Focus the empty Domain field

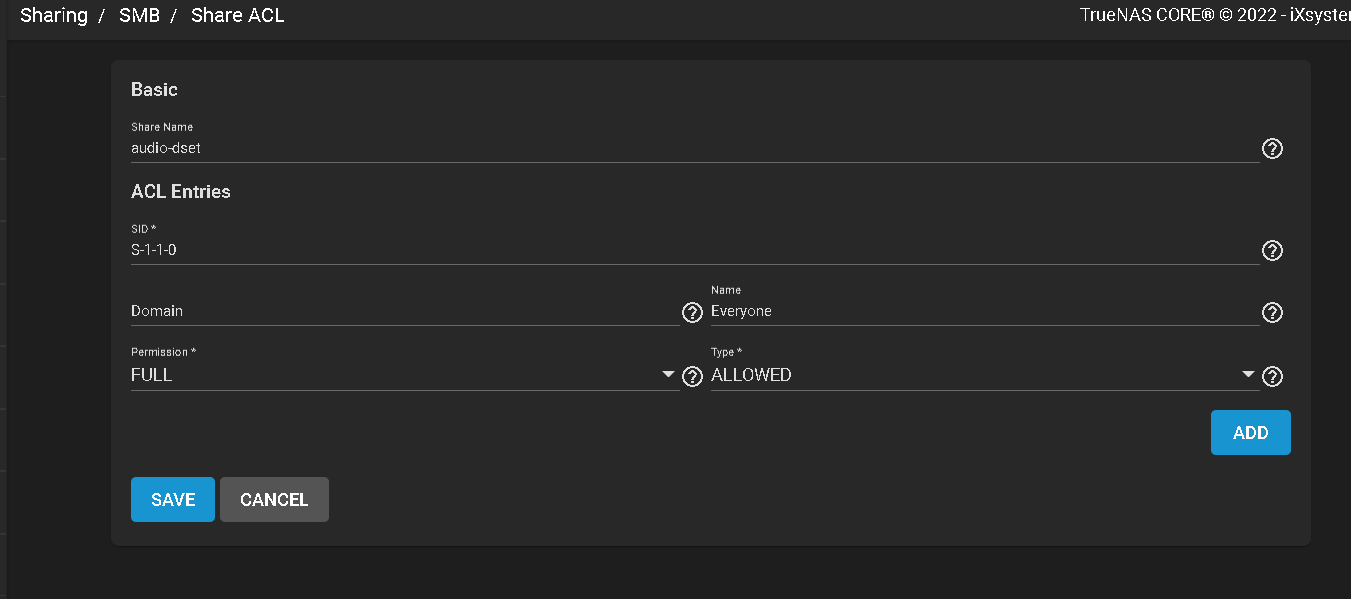pyautogui.click(x=405, y=311)
